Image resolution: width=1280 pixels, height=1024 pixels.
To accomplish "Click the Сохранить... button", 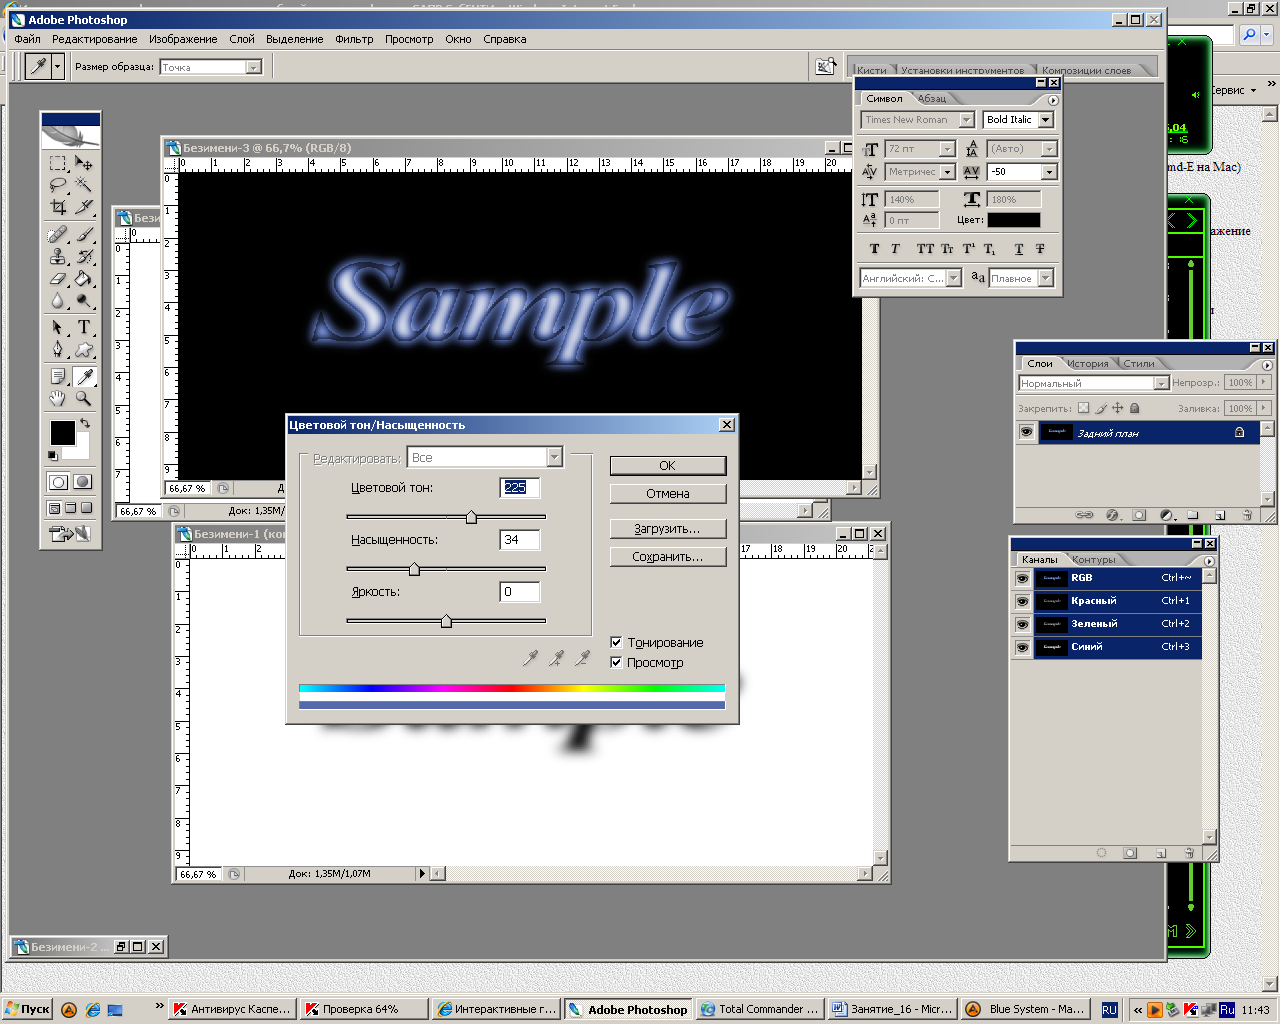I will [668, 557].
